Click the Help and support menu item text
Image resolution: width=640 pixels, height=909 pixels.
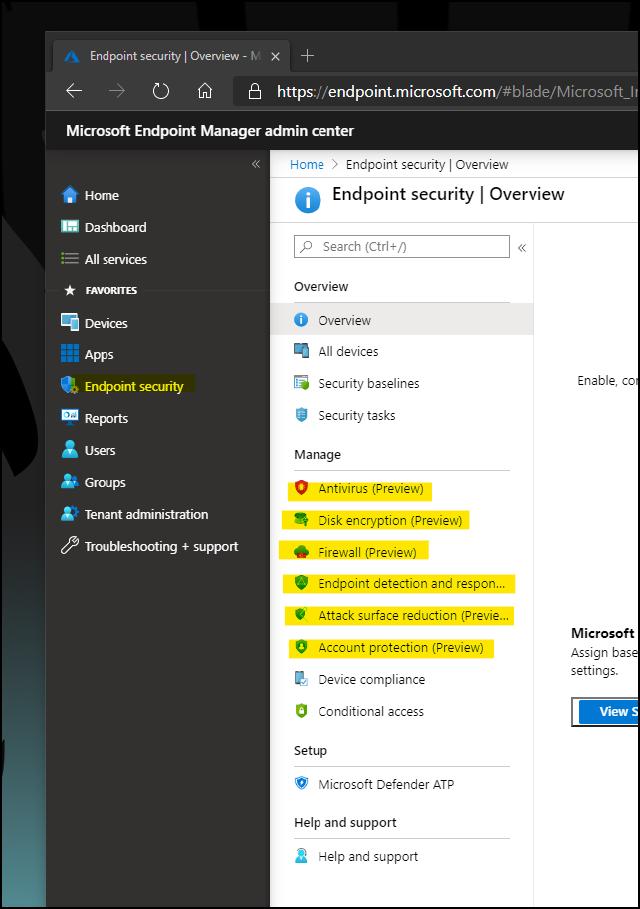click(368, 856)
